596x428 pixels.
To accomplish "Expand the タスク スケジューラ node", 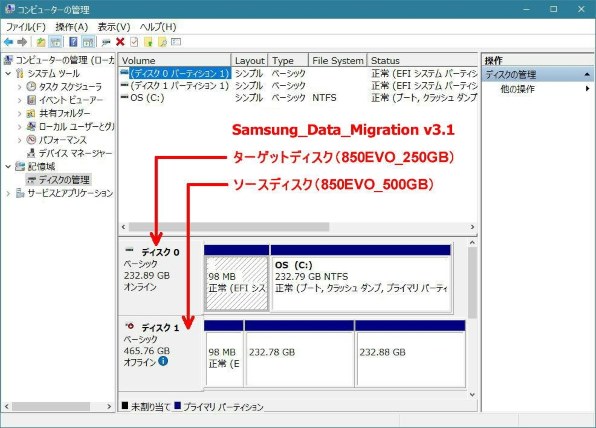I will (x=19, y=87).
